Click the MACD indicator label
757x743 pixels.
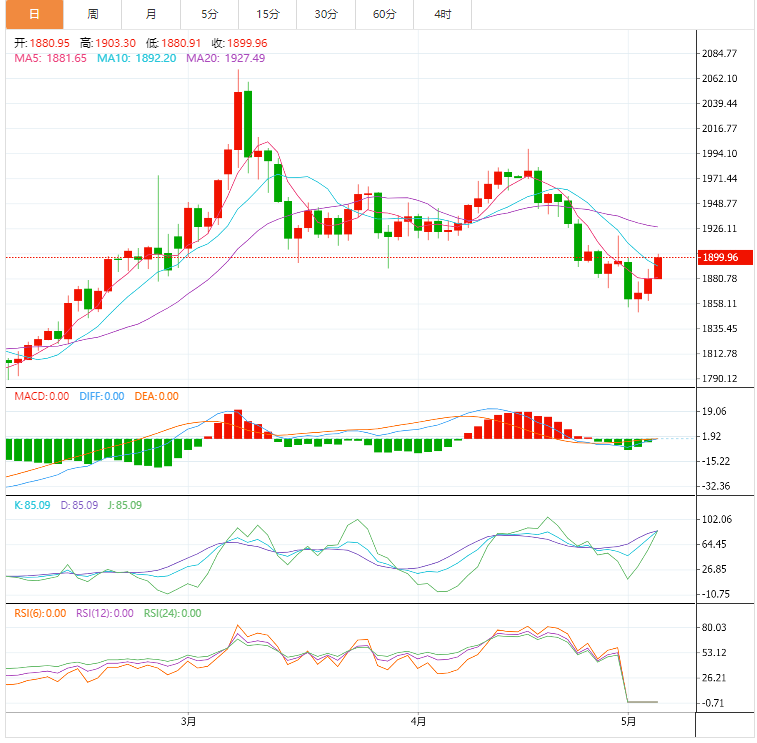point(42,396)
